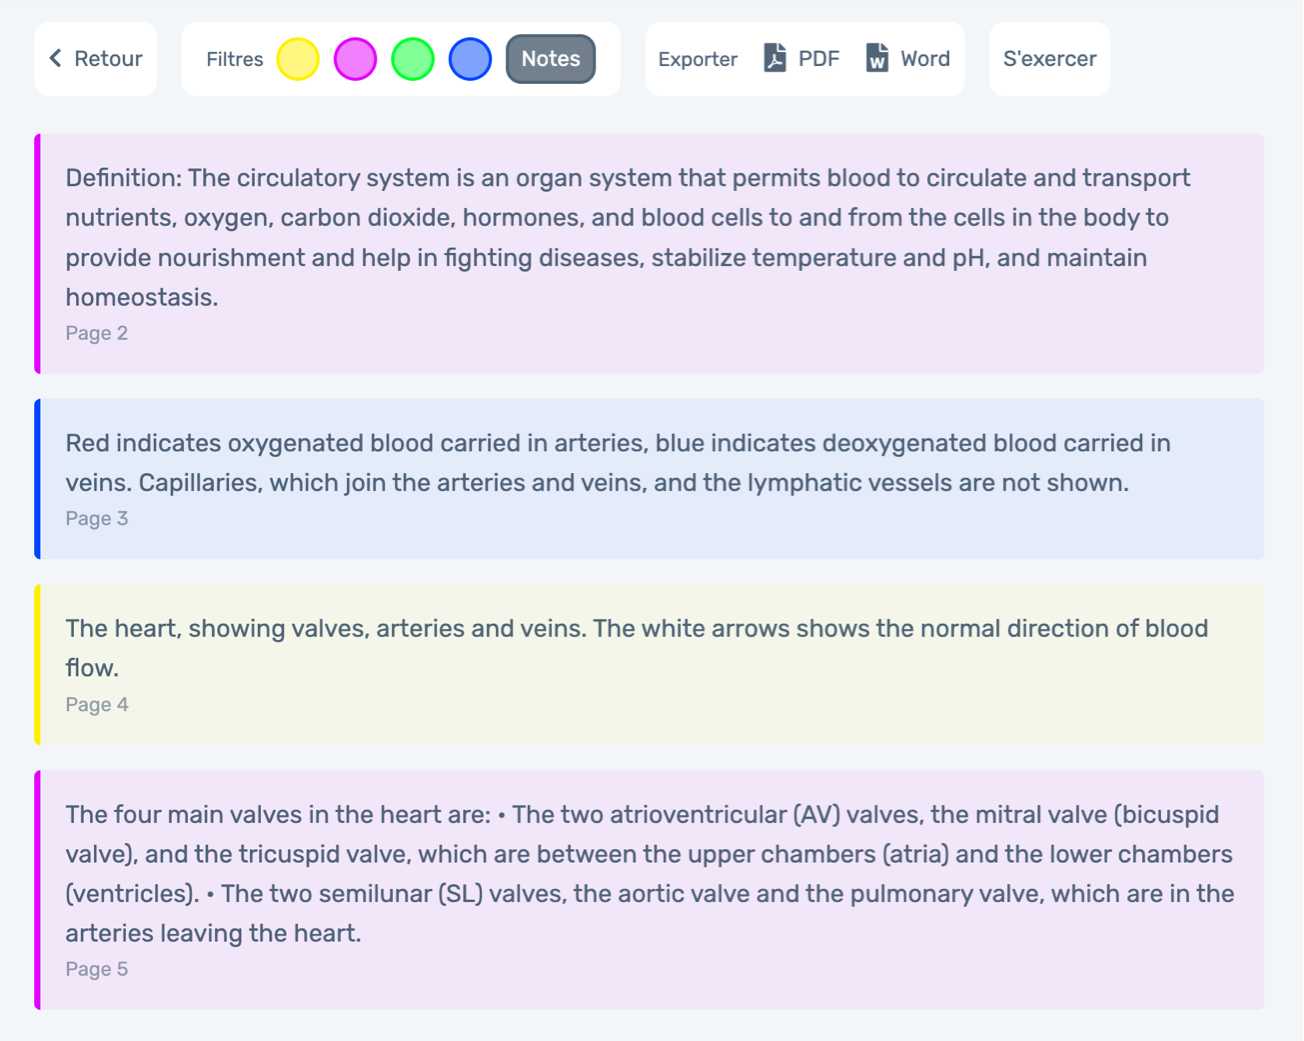This screenshot has height=1041, width=1304.
Task: Click the PDF file icon
Action: click(x=775, y=59)
